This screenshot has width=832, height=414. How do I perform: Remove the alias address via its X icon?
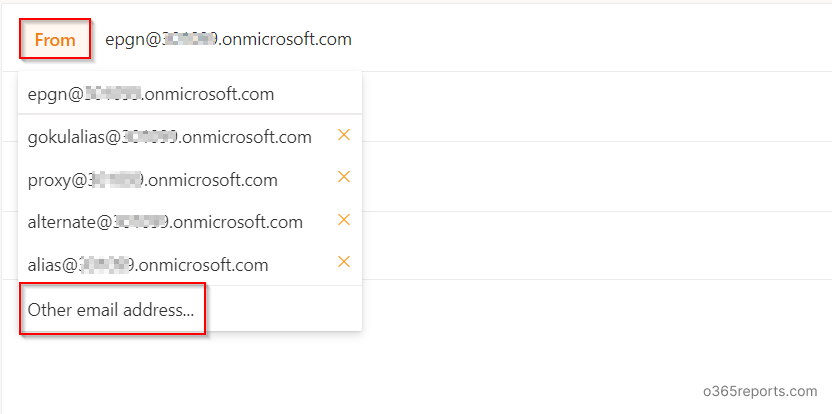pyautogui.click(x=344, y=262)
